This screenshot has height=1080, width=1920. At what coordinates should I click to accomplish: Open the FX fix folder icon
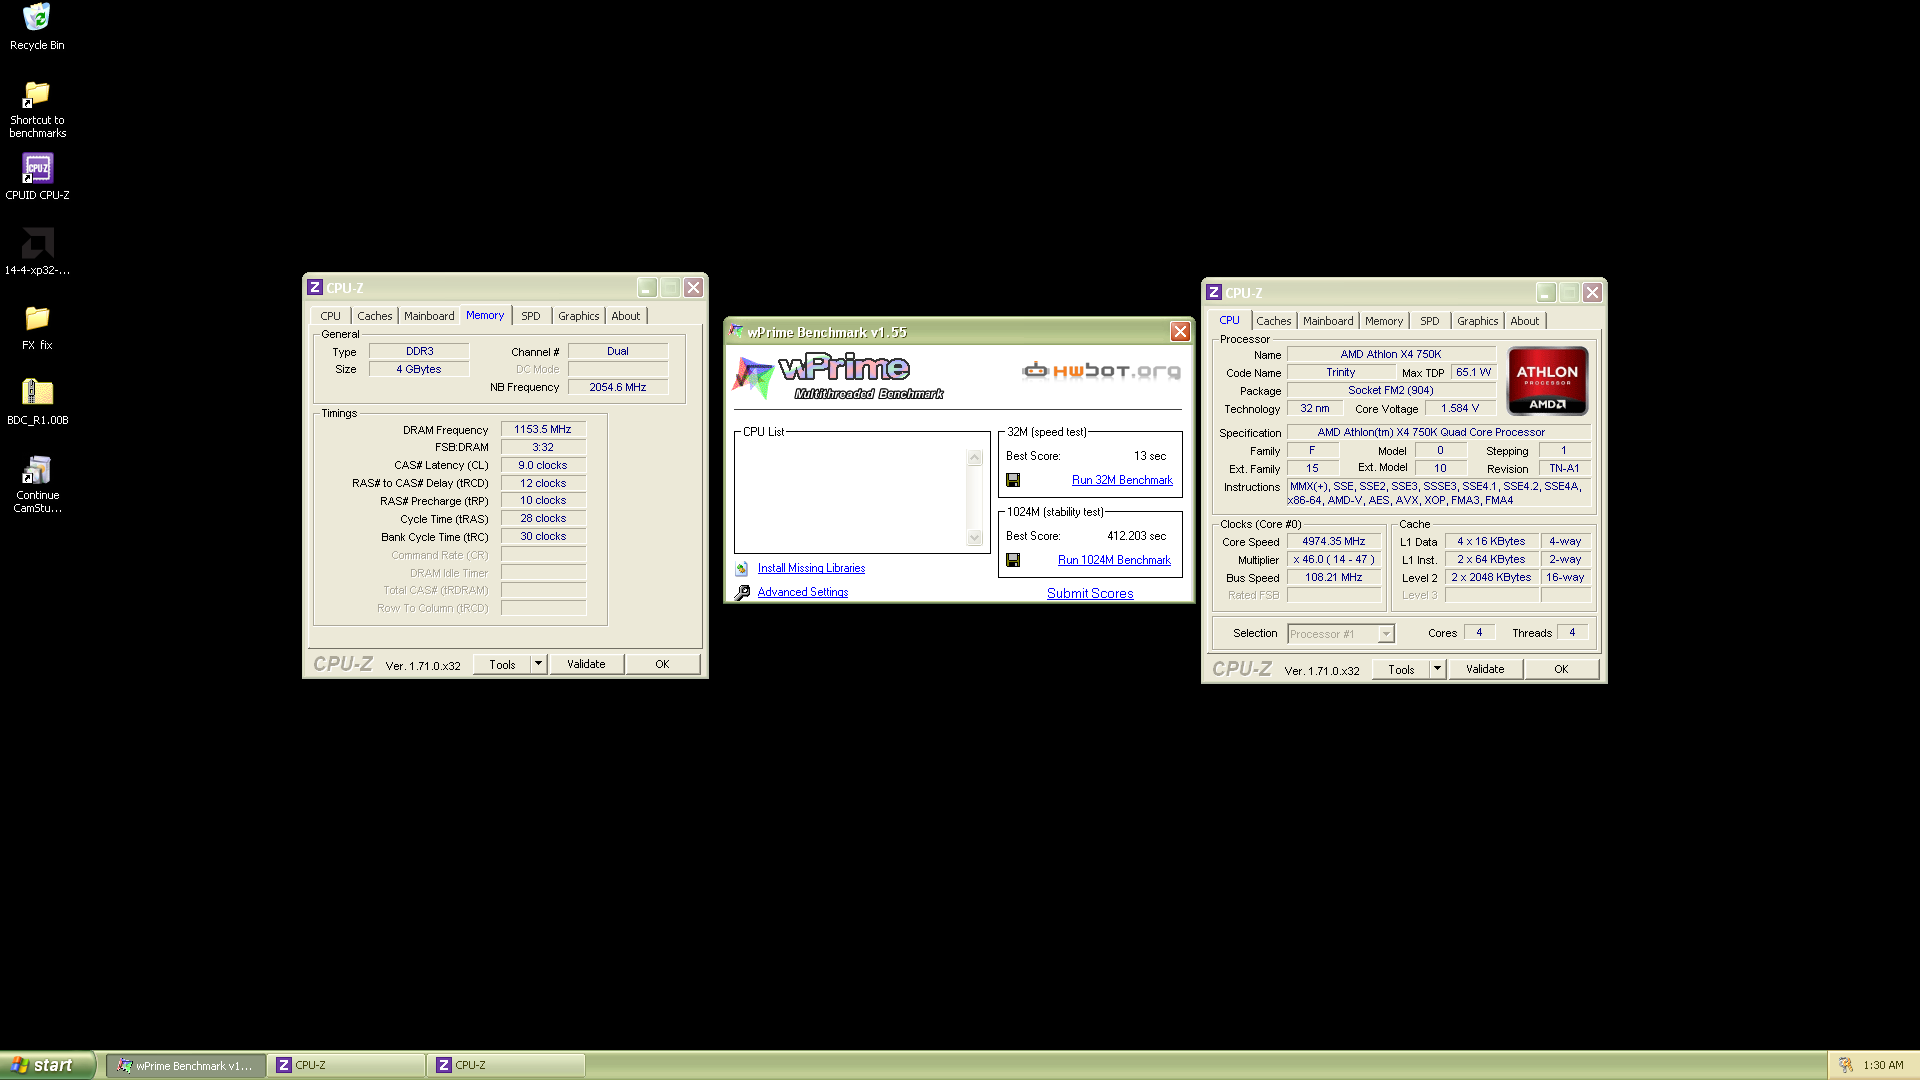click(x=37, y=318)
